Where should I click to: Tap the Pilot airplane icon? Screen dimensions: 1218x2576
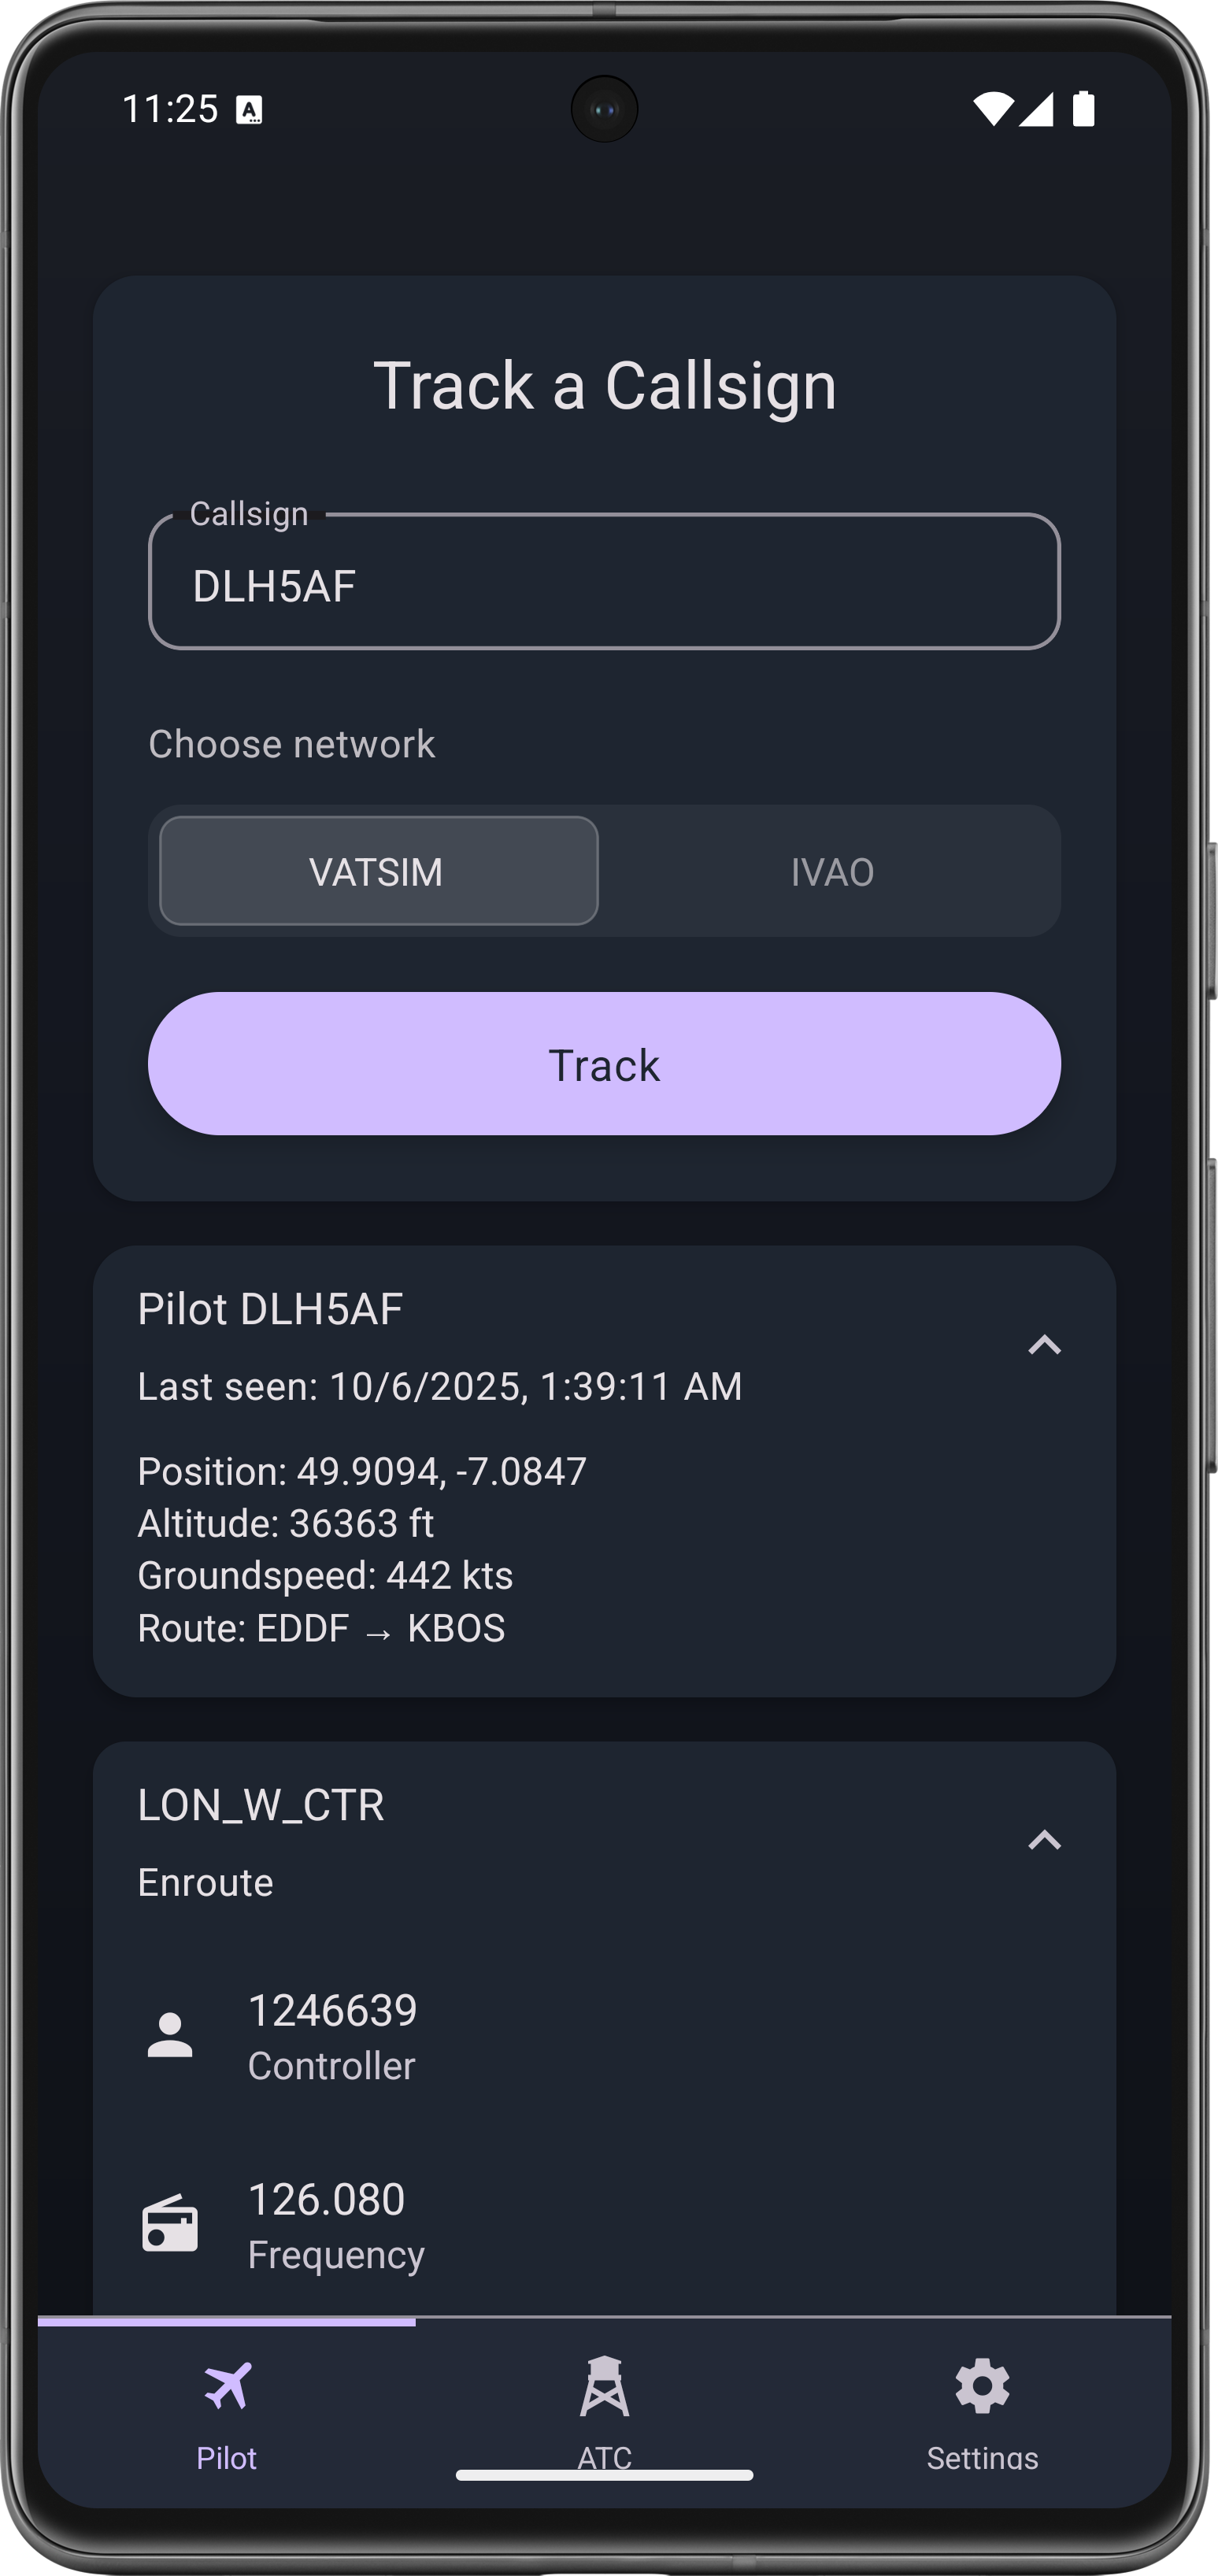point(227,2387)
